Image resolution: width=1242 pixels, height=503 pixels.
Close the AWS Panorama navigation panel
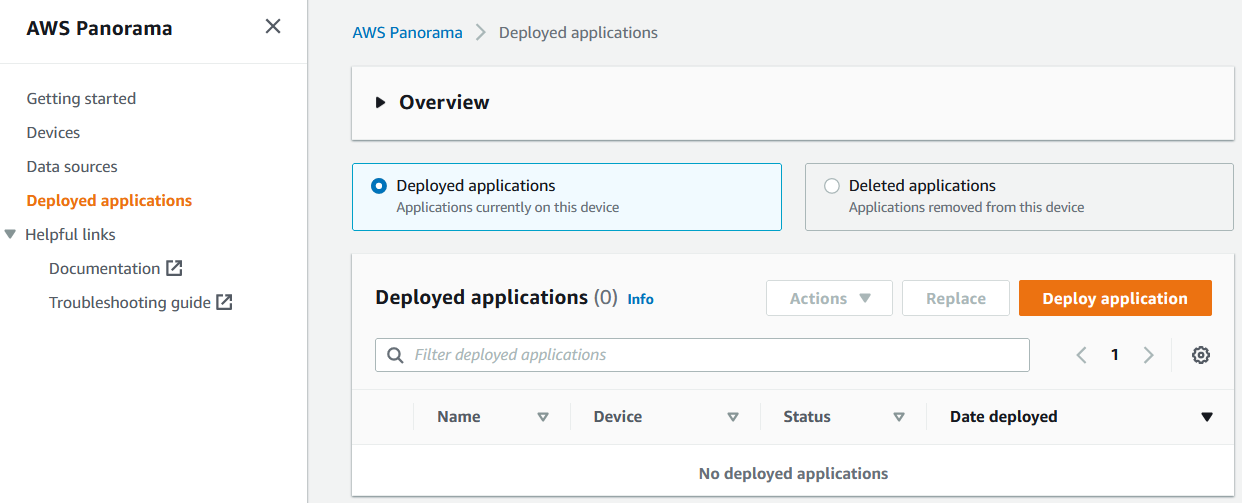tap(272, 27)
